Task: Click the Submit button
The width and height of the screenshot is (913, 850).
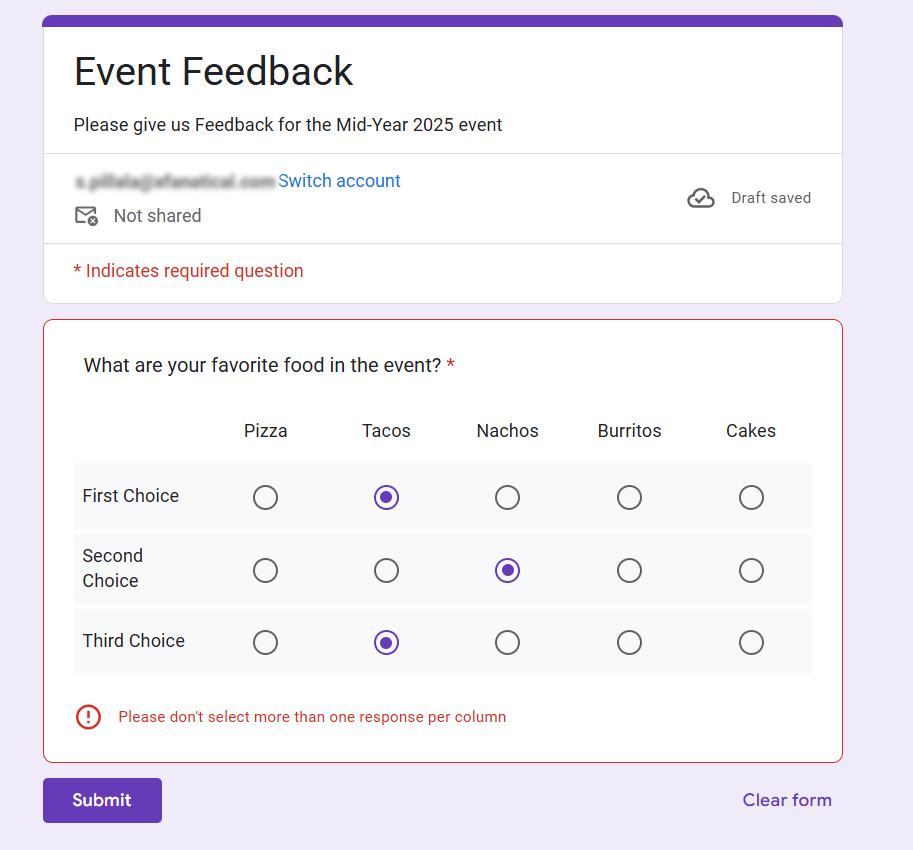Action: pyautogui.click(x=102, y=800)
